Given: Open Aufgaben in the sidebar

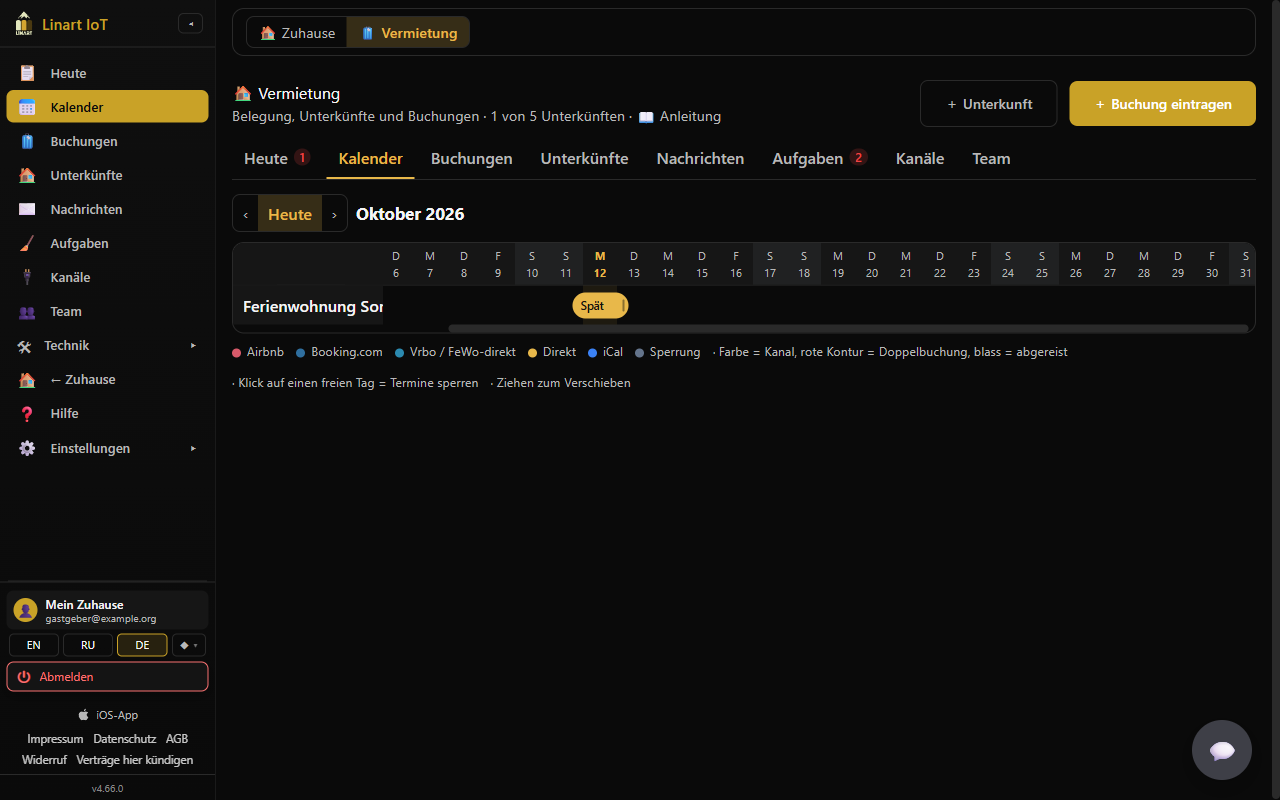Looking at the screenshot, I should (107, 243).
